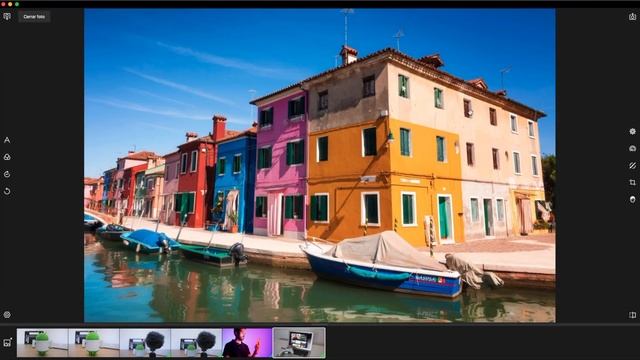Click the curved-arrow revert icon
Screen dimensions: 640x360
pyautogui.click(x=7, y=191)
